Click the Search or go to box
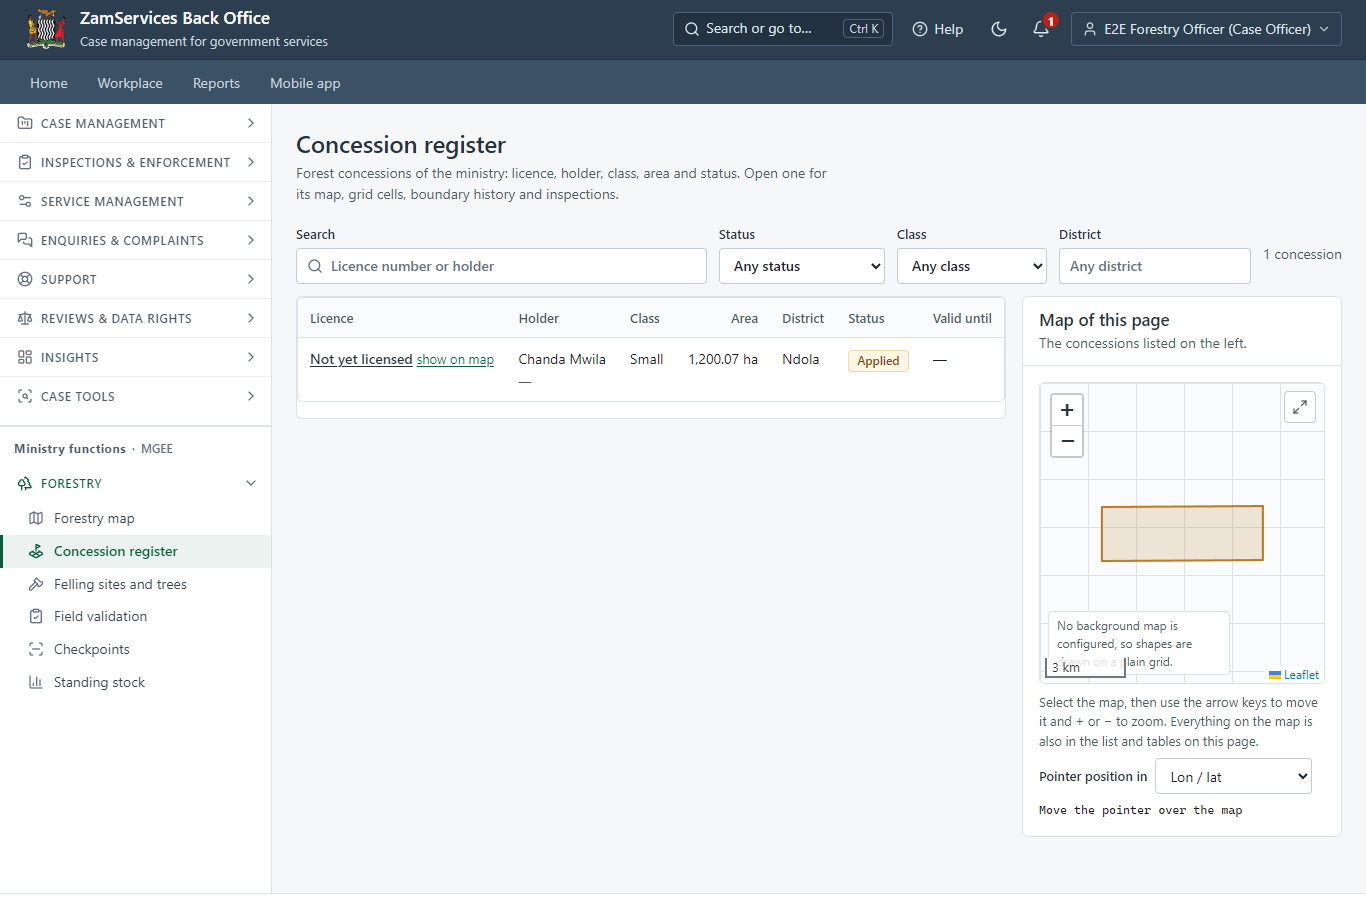Viewport: 1366px width, 900px height. point(782,29)
